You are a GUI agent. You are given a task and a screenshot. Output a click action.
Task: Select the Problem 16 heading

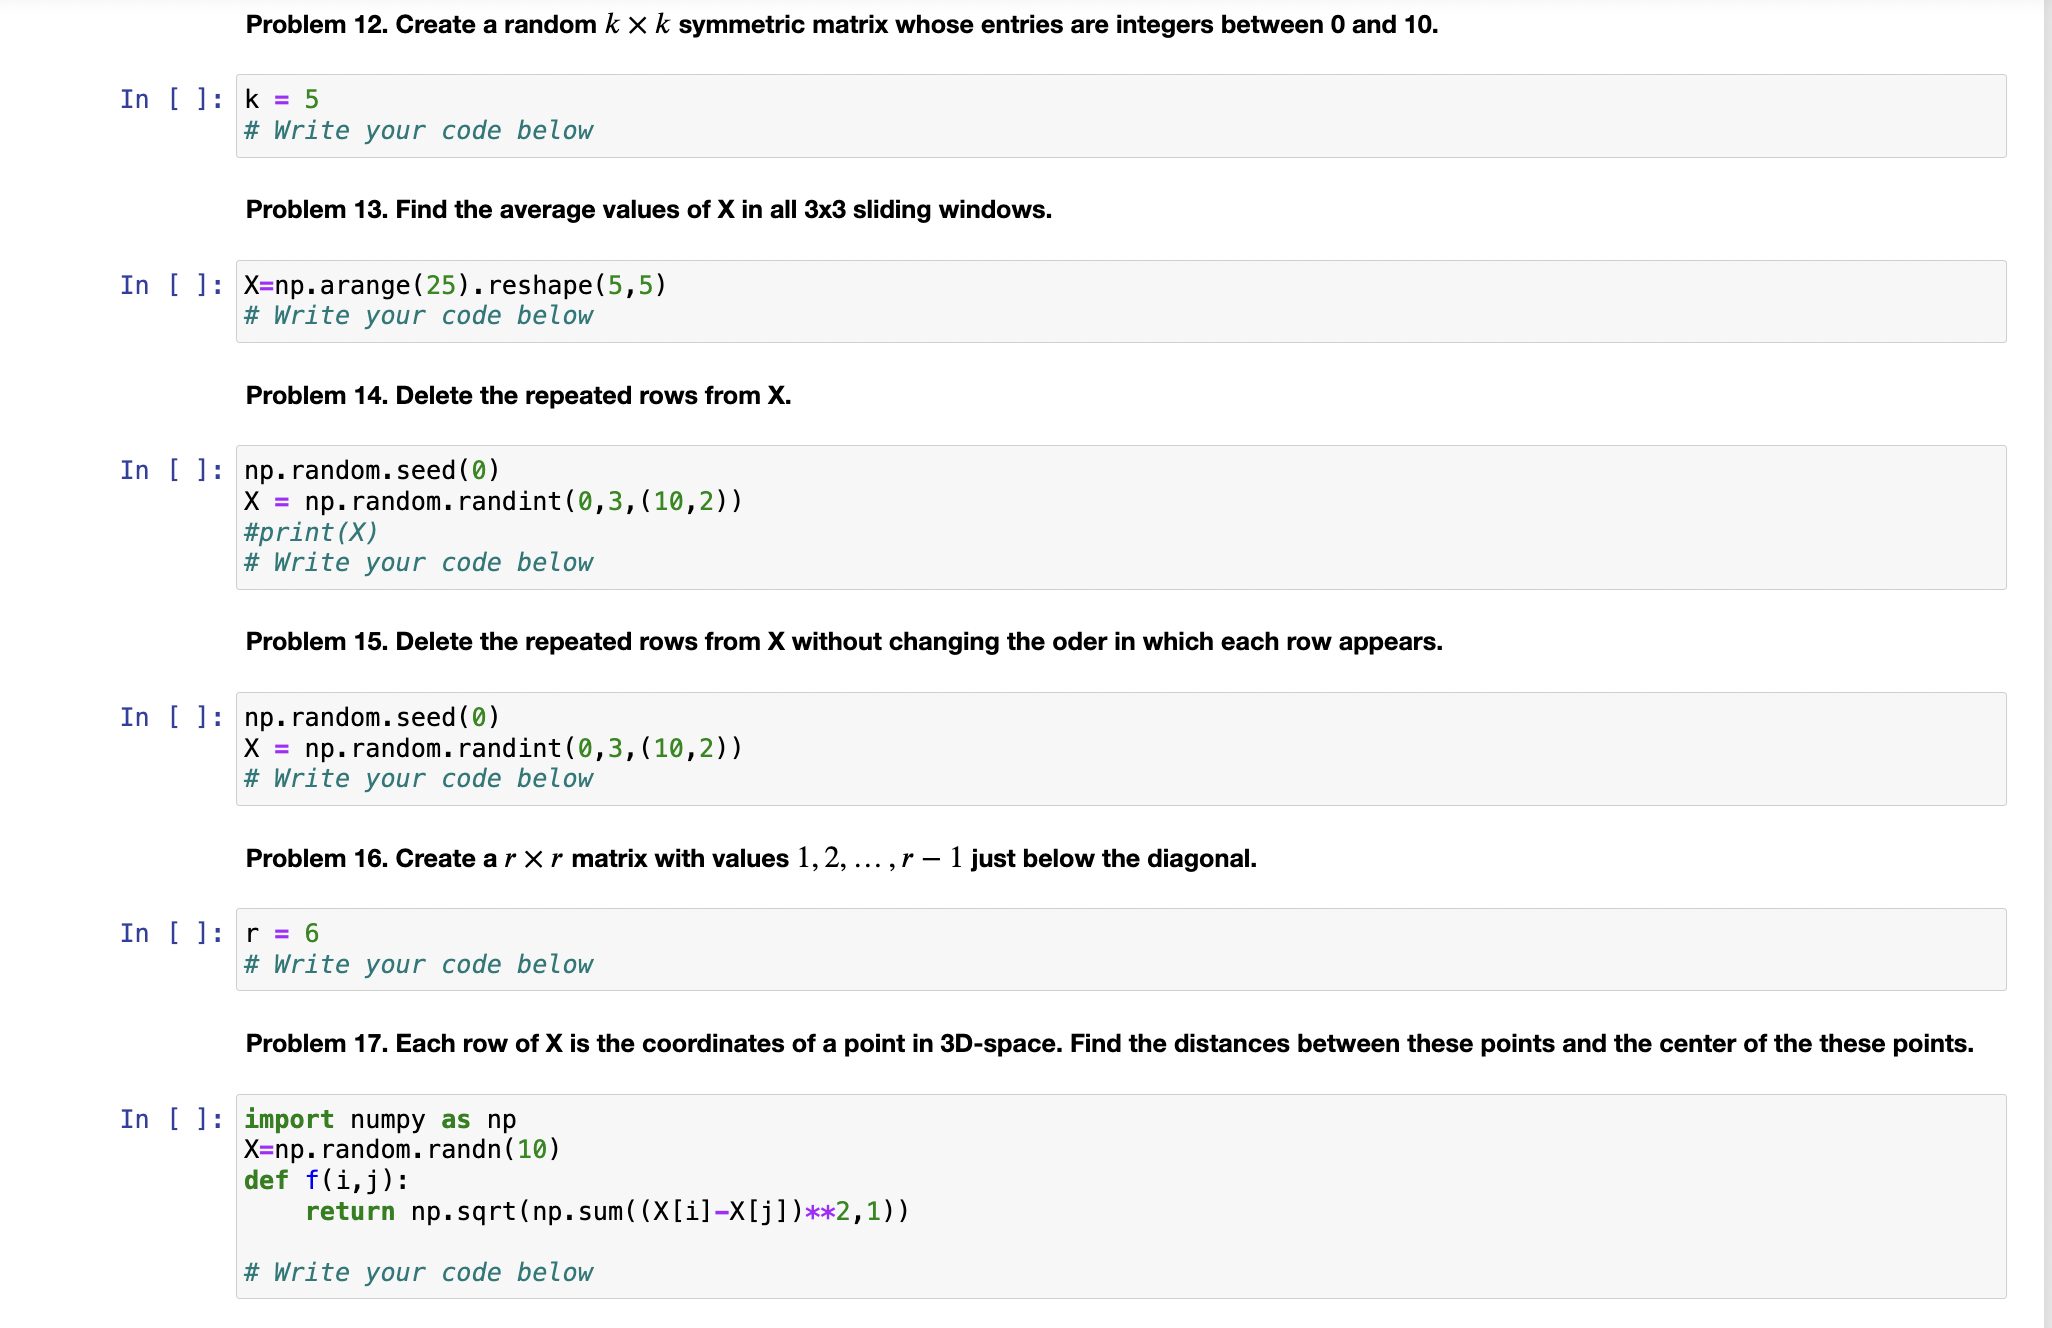(x=750, y=858)
